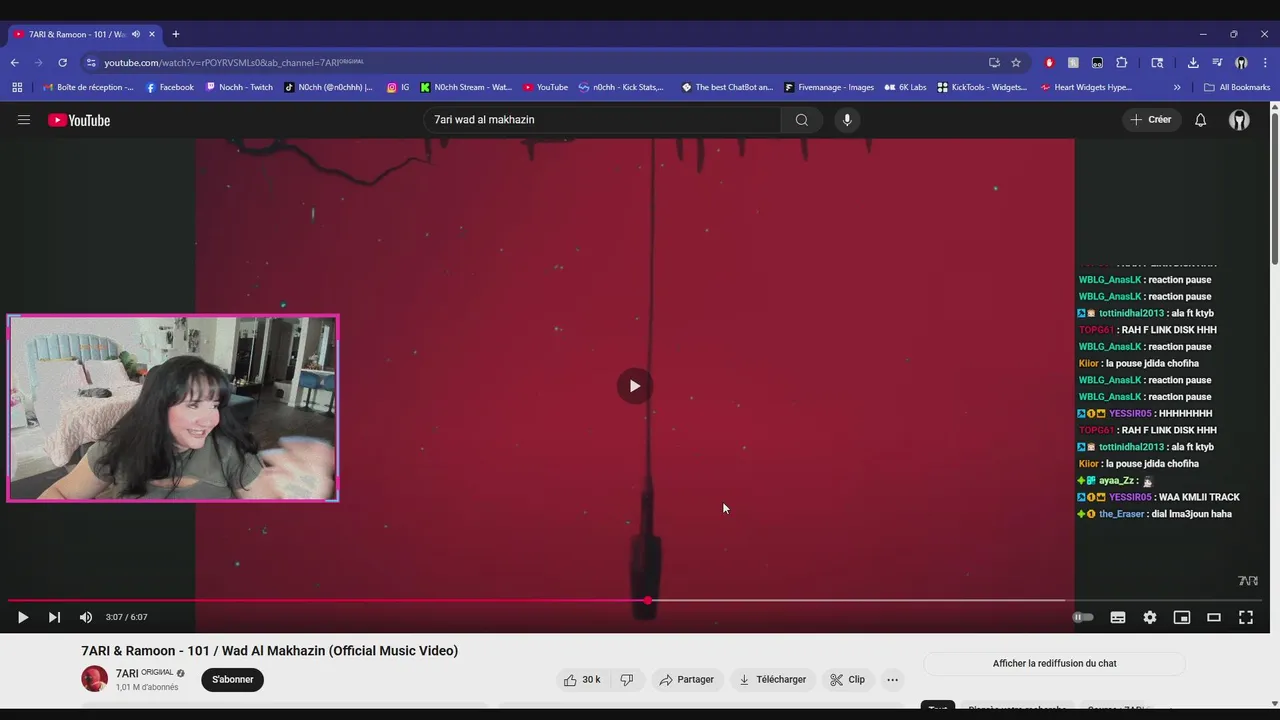Open the YouTube guide hamburger menu

point(24,120)
